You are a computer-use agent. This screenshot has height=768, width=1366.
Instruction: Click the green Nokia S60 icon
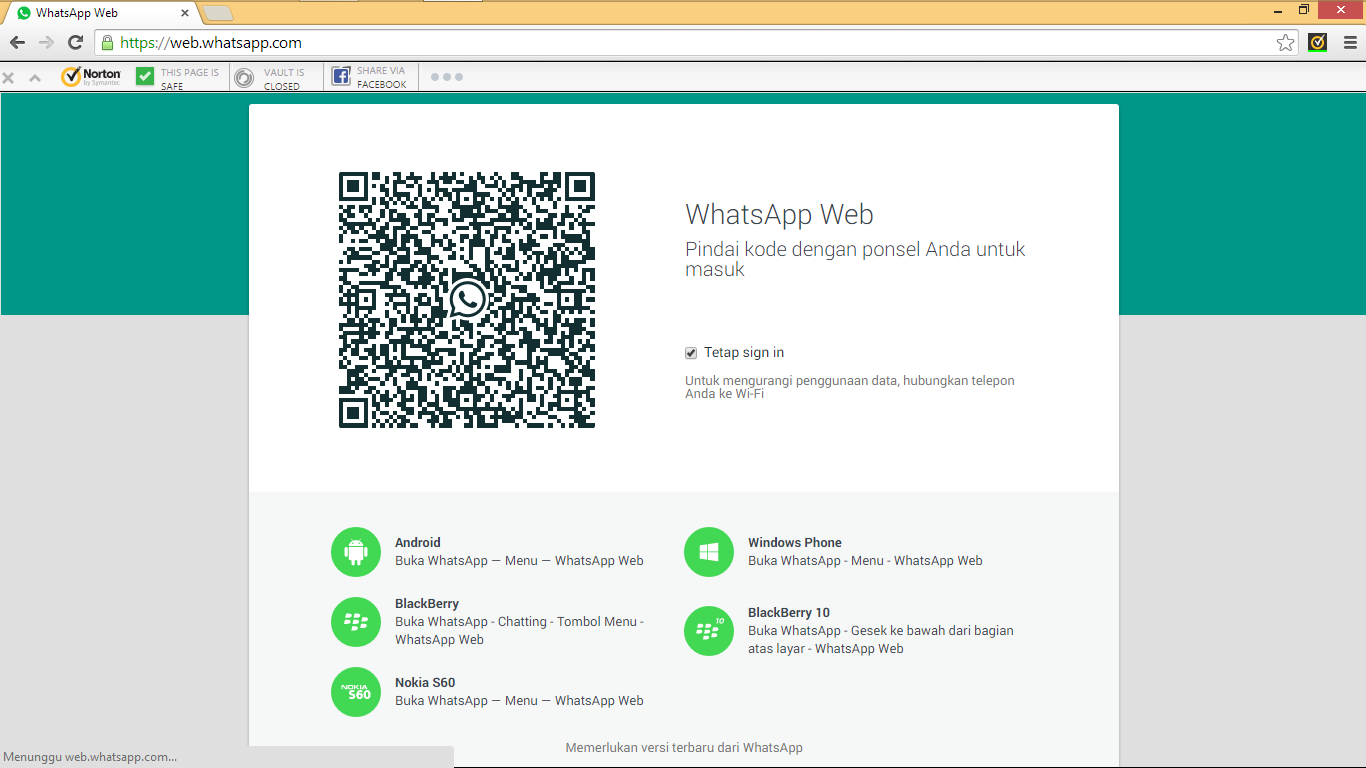(356, 692)
